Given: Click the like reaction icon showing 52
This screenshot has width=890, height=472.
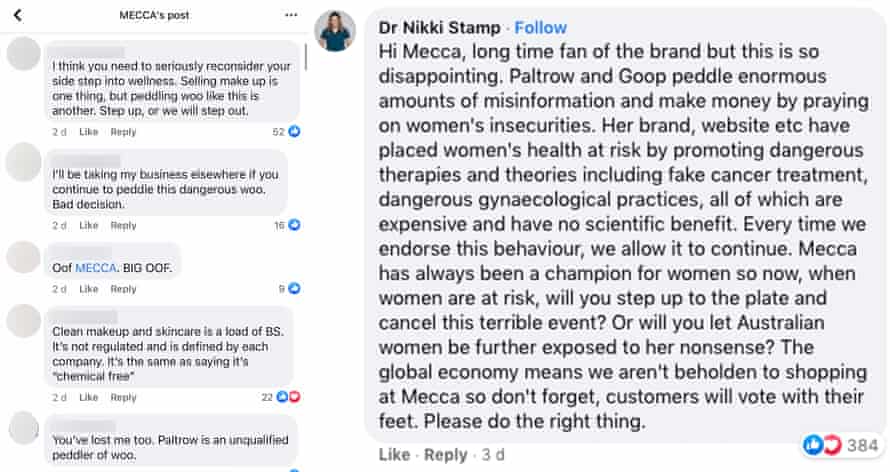Looking at the screenshot, I should coord(294,131).
